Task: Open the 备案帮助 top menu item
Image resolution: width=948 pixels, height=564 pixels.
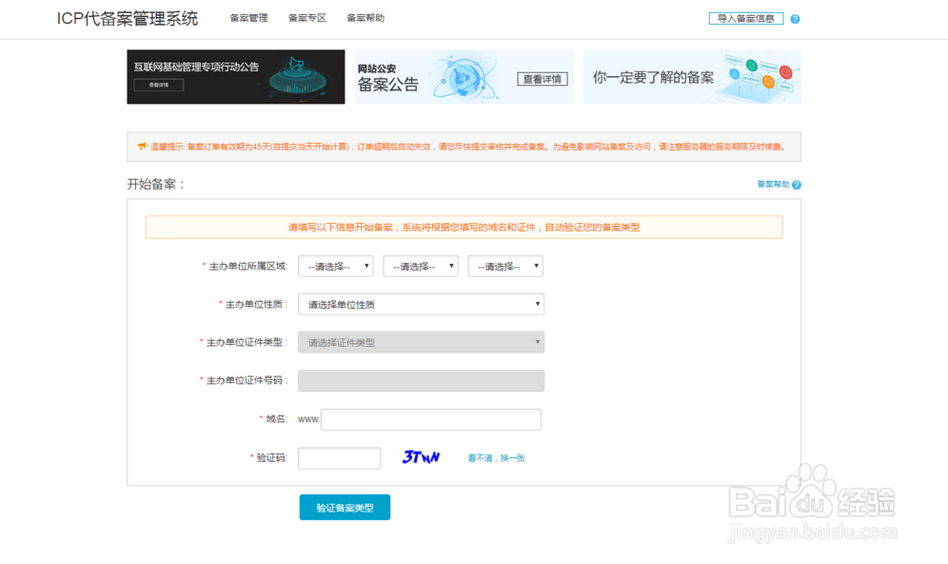Action: coord(365,18)
